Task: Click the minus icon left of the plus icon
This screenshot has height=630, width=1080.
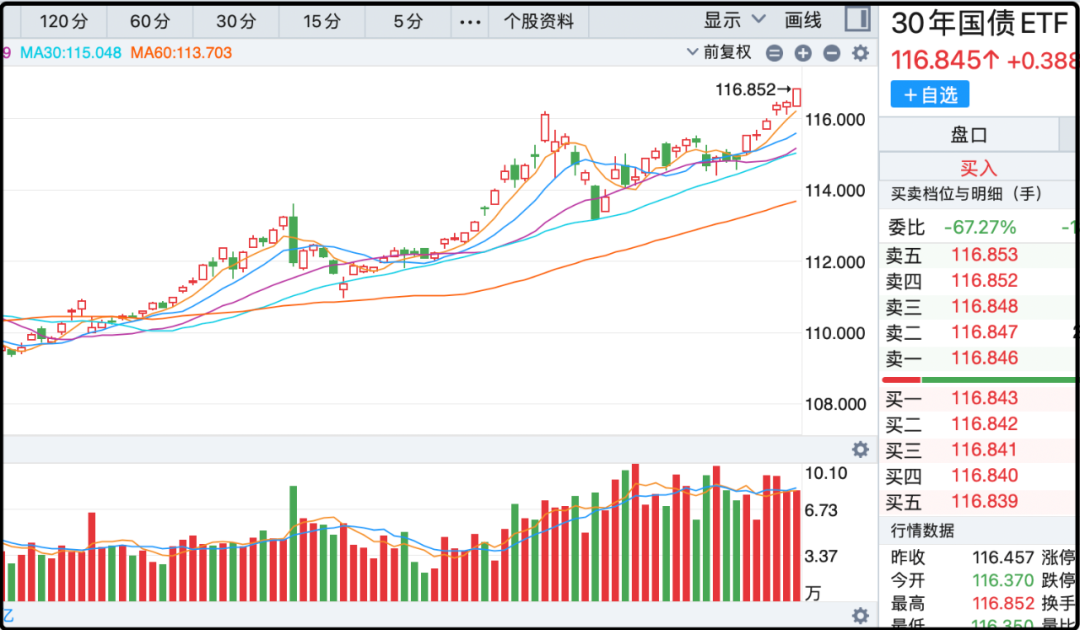Action: [x=774, y=53]
